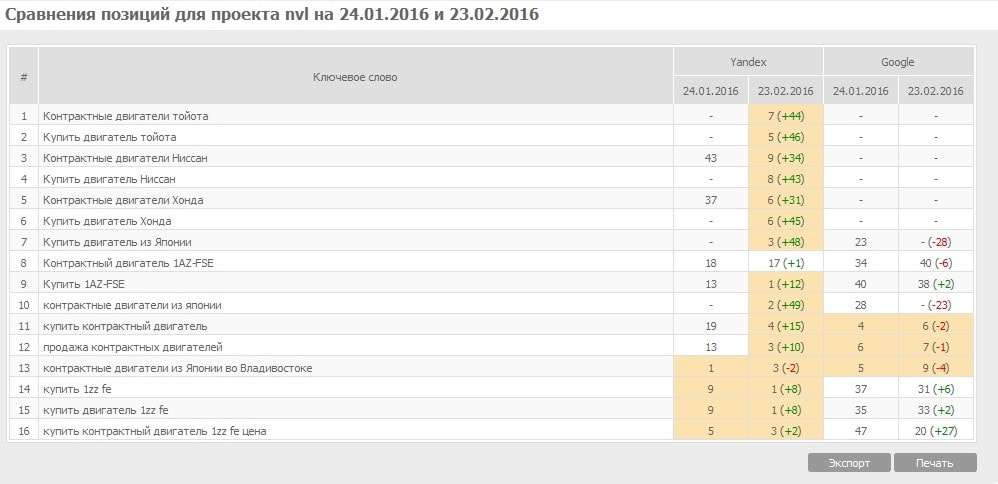Viewport: 998px width, 484px height.
Task: Click keyword купить контрактный двигатель
Action: (125, 326)
